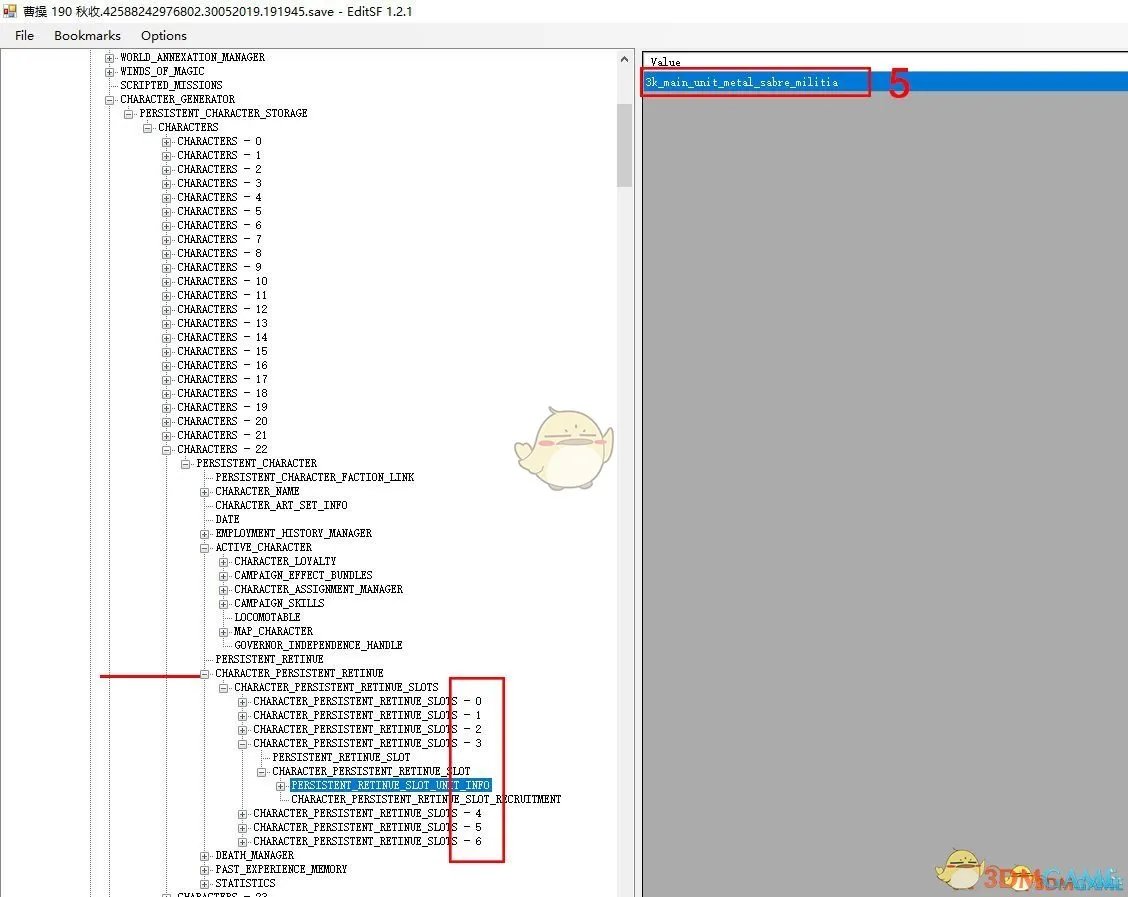Select the 3k_main_unit_metal_sabre_militia value cell
1128x897 pixels.
[x=742, y=82]
